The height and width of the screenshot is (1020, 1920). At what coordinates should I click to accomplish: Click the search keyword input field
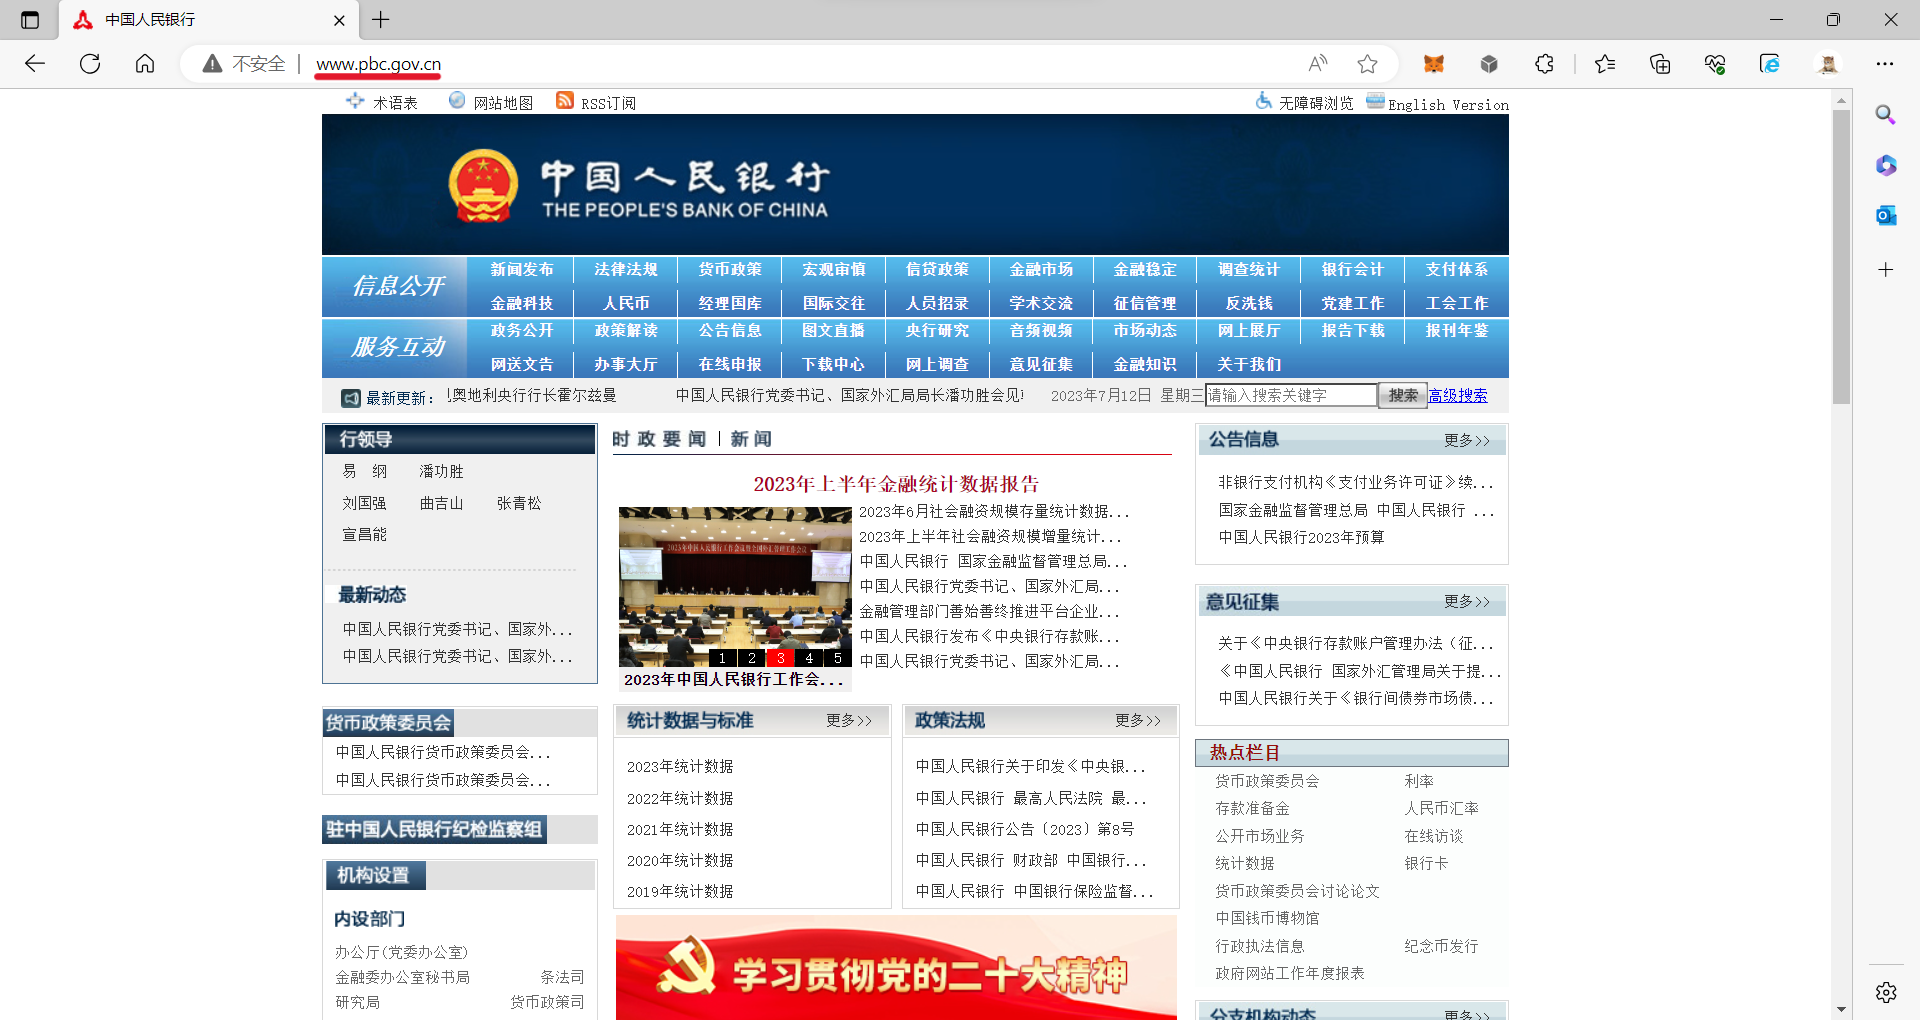[x=1290, y=396]
